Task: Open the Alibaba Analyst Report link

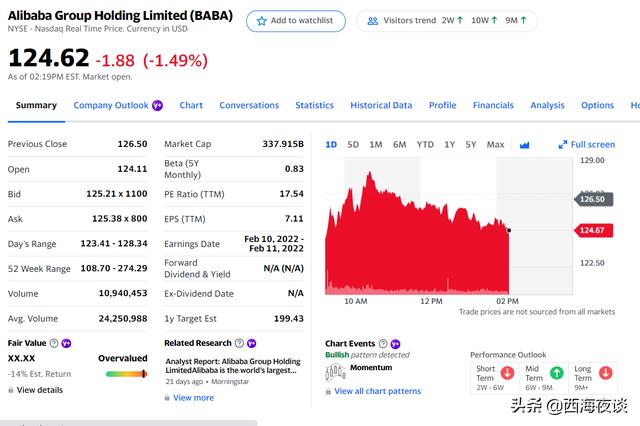Action: [x=232, y=366]
